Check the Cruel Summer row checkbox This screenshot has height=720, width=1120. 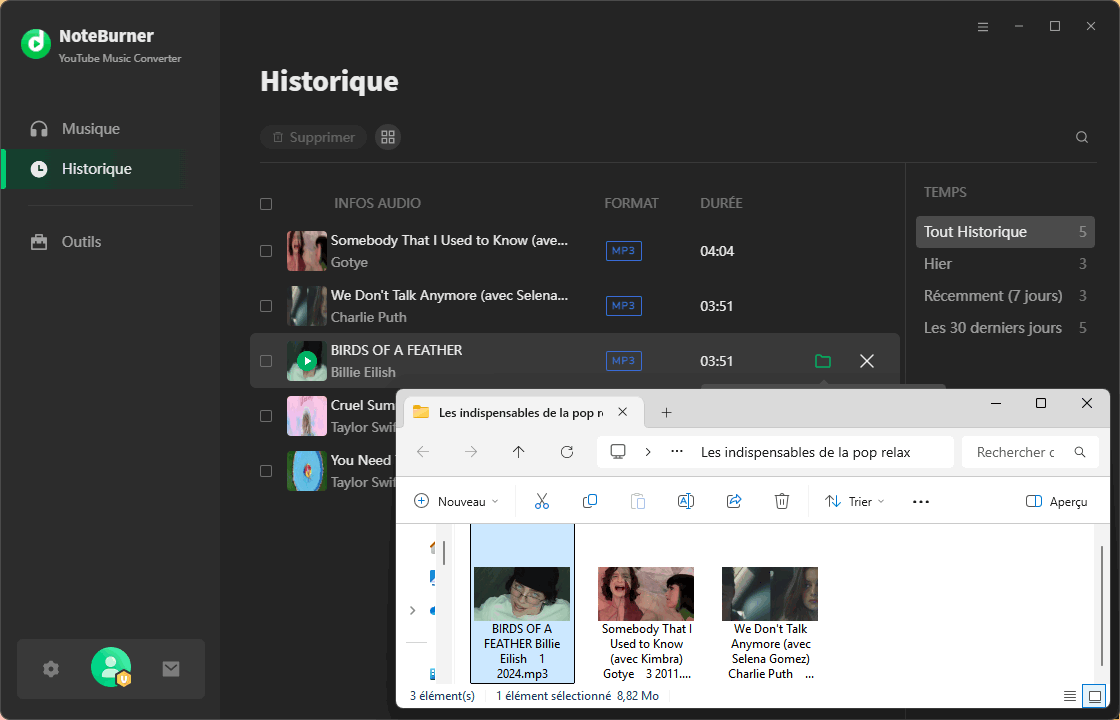point(266,416)
